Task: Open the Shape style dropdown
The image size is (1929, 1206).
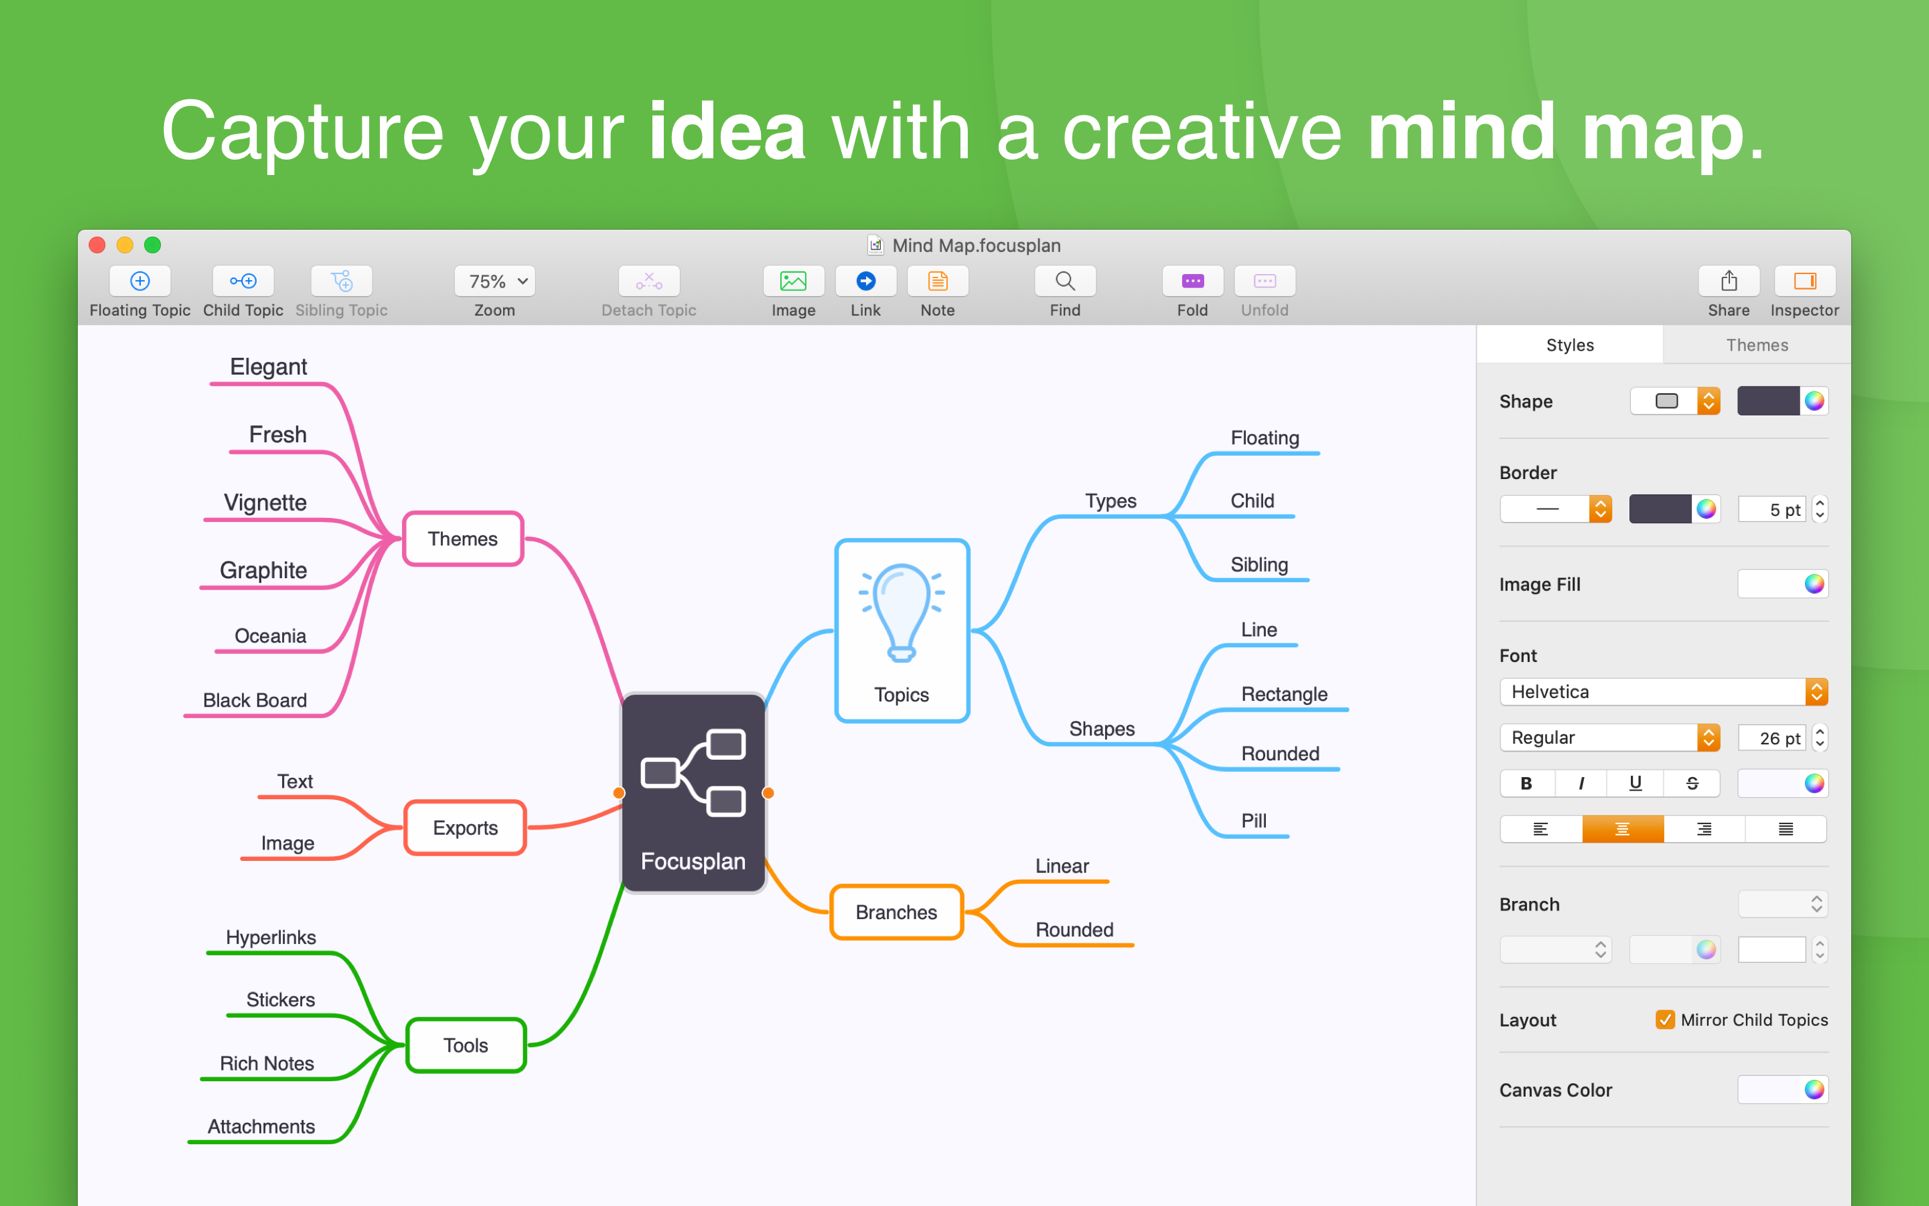Action: pyautogui.click(x=1675, y=401)
